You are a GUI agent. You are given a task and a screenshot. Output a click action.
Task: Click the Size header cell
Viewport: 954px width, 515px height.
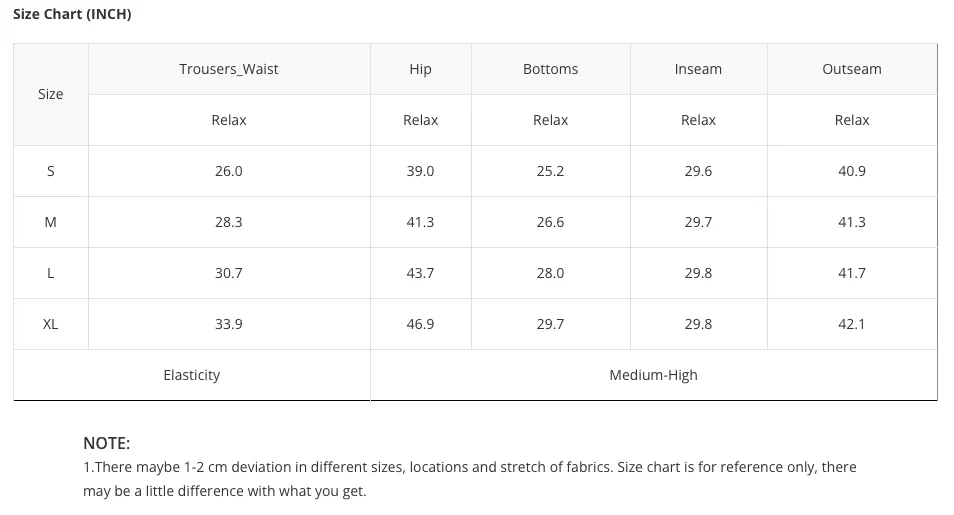(50, 94)
